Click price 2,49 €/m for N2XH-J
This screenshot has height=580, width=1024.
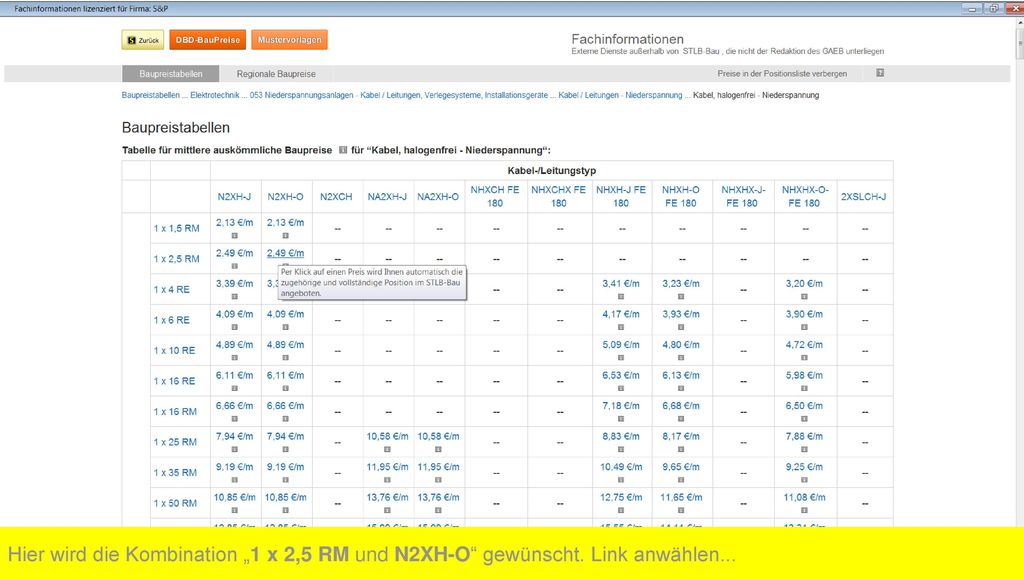pyautogui.click(x=234, y=253)
